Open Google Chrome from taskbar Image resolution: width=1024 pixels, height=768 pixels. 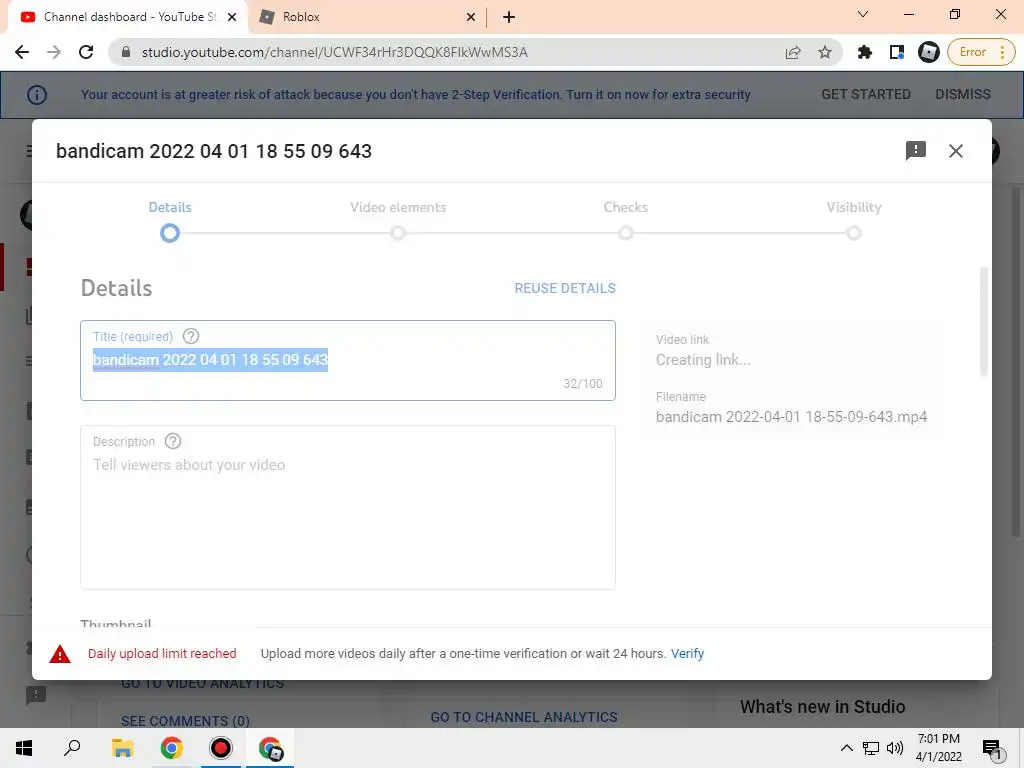pos(172,748)
